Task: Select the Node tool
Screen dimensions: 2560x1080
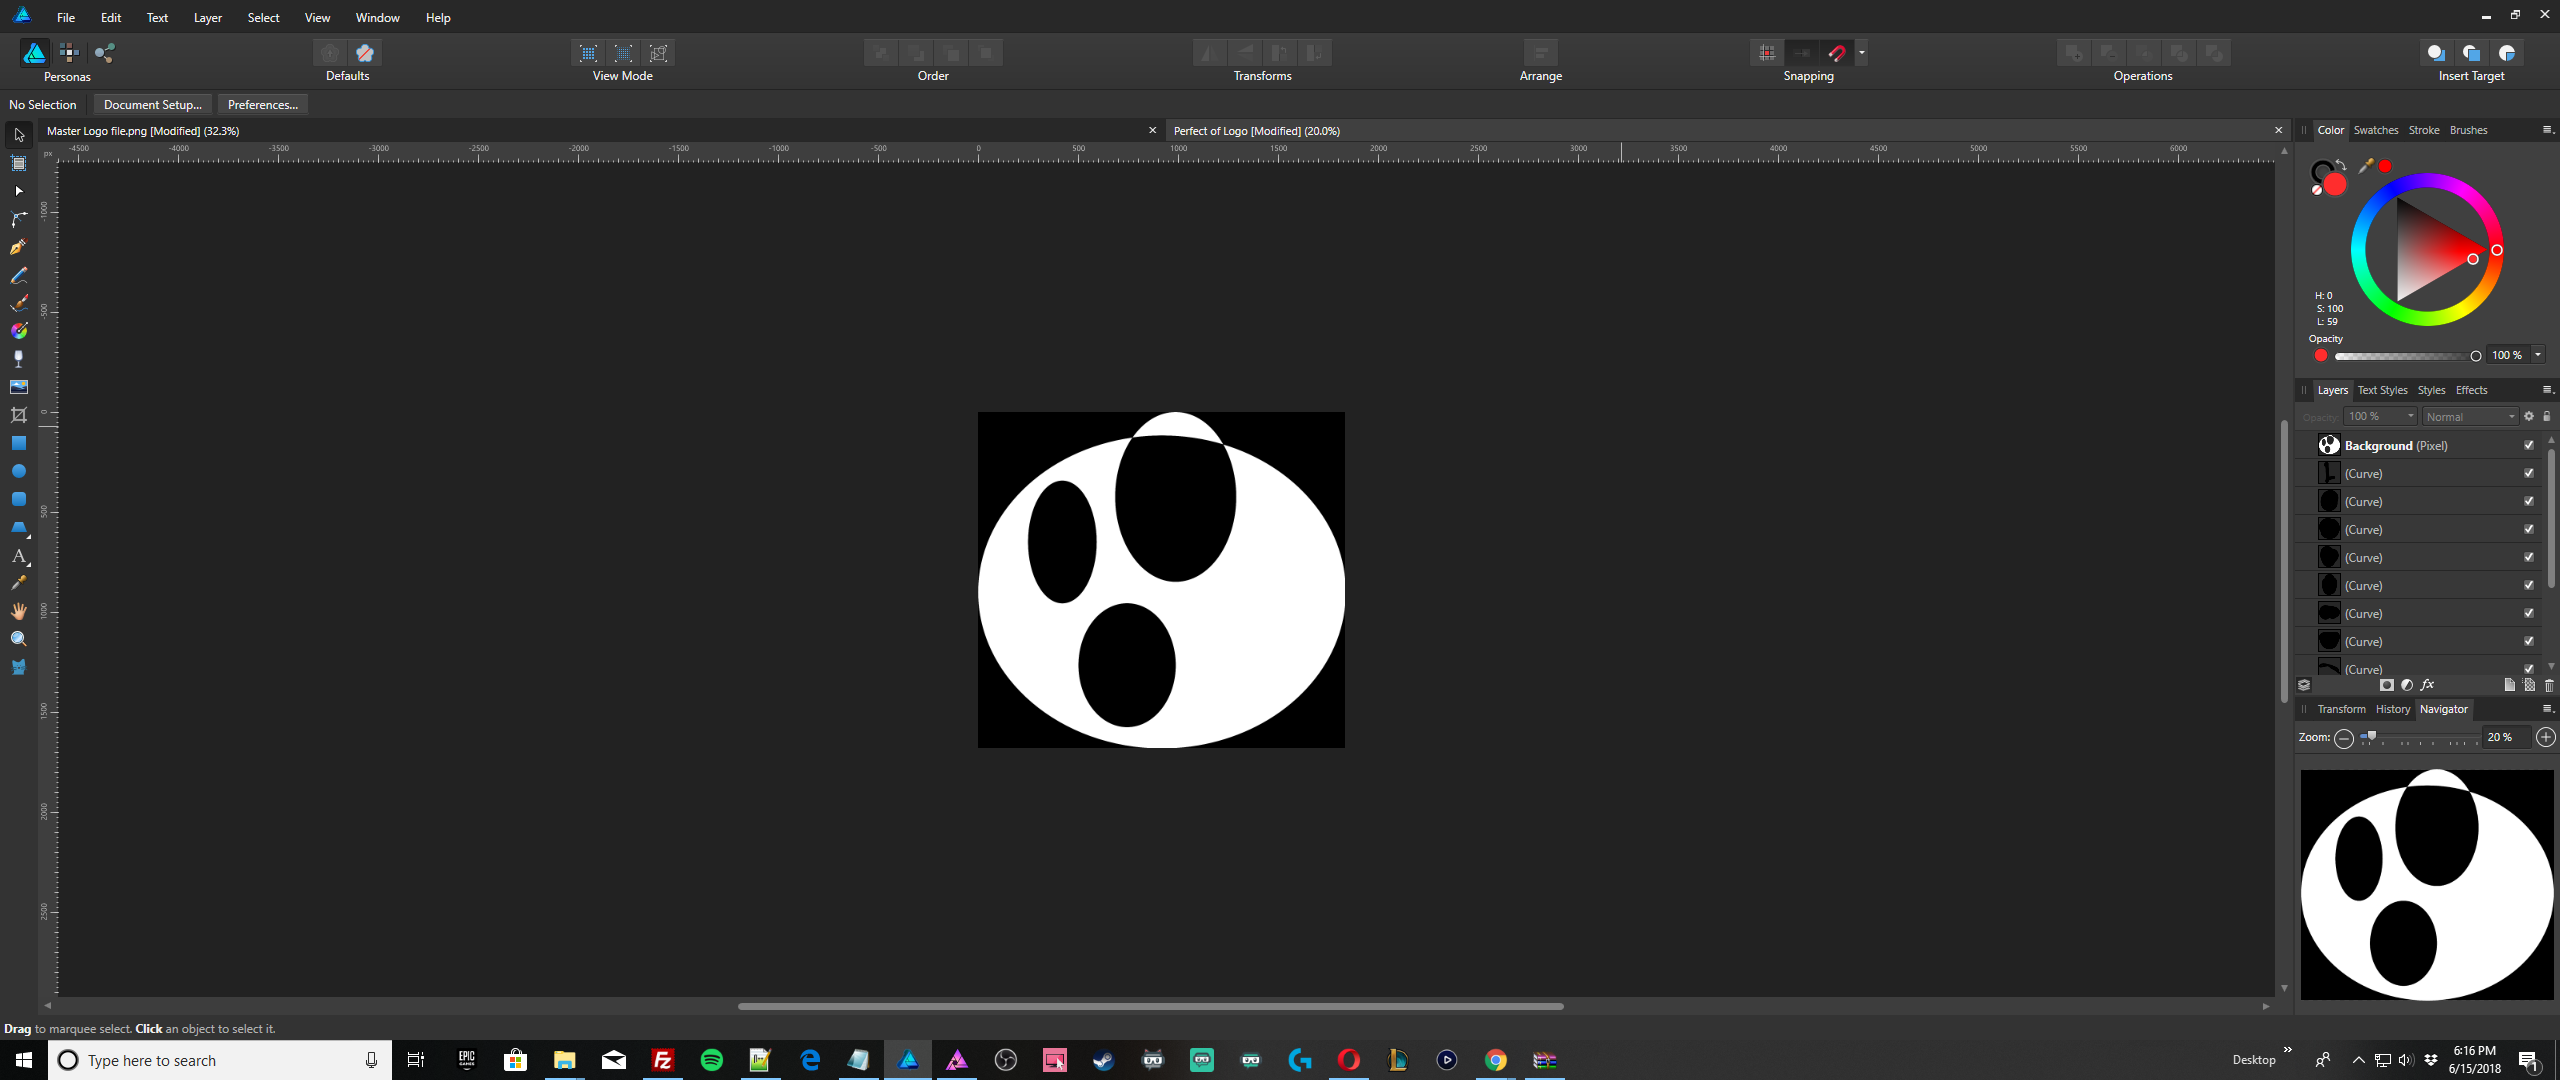Action: point(19,191)
